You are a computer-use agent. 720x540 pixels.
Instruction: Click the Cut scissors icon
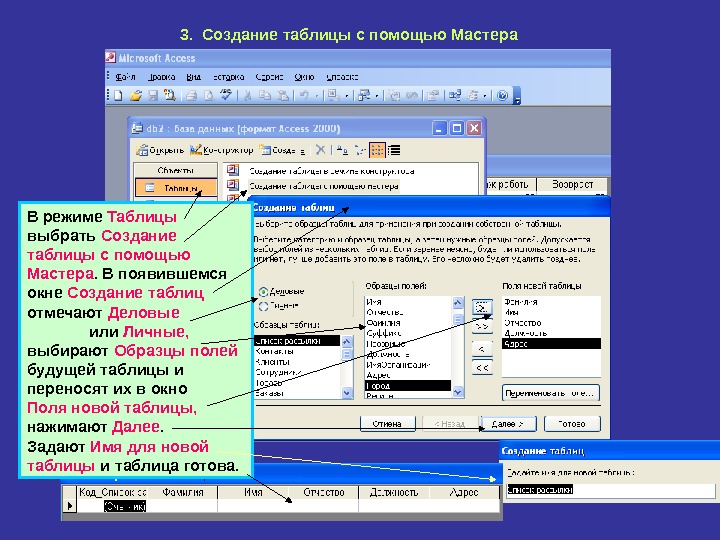click(x=248, y=96)
